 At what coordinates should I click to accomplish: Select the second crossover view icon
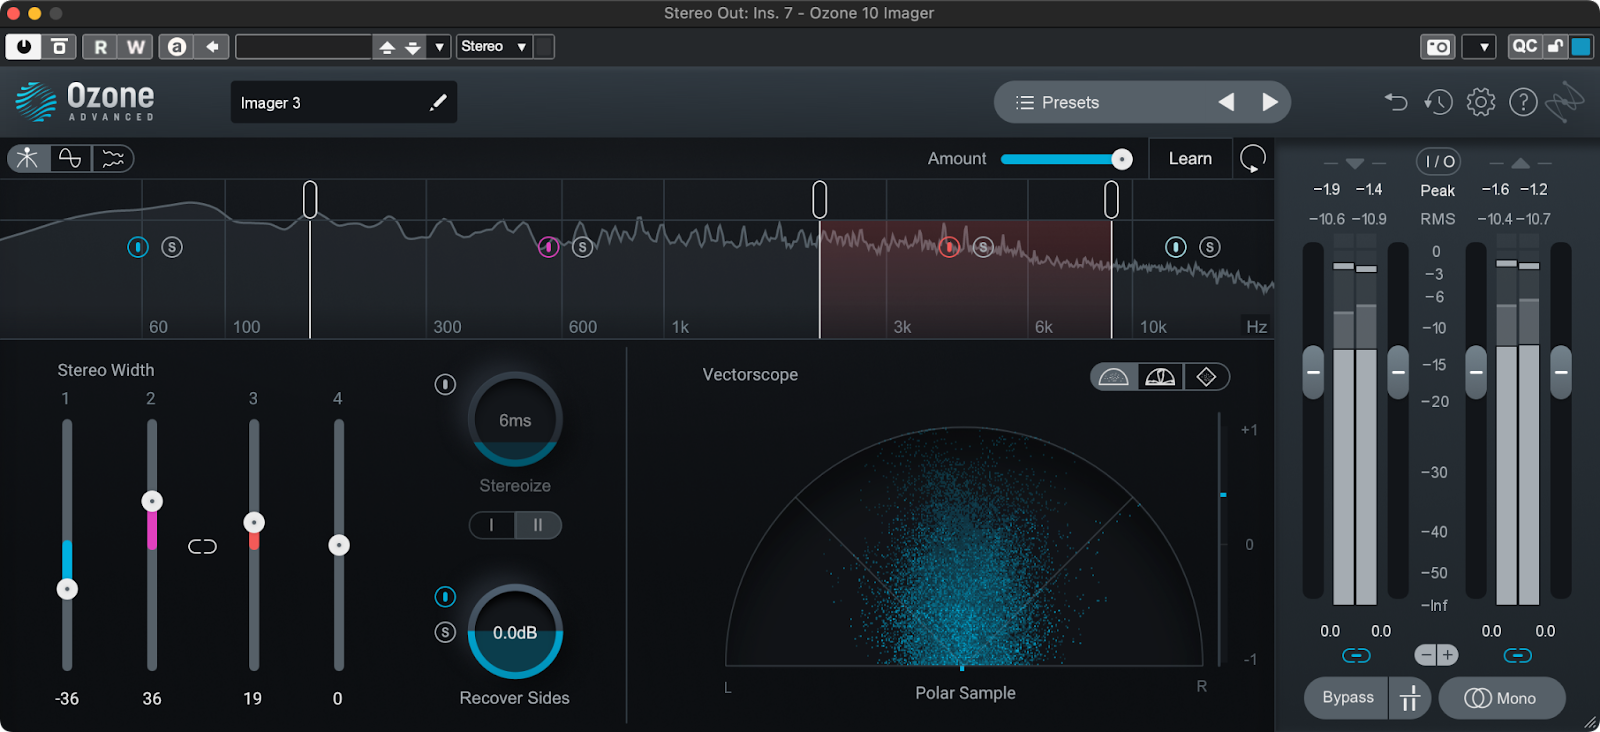70,158
